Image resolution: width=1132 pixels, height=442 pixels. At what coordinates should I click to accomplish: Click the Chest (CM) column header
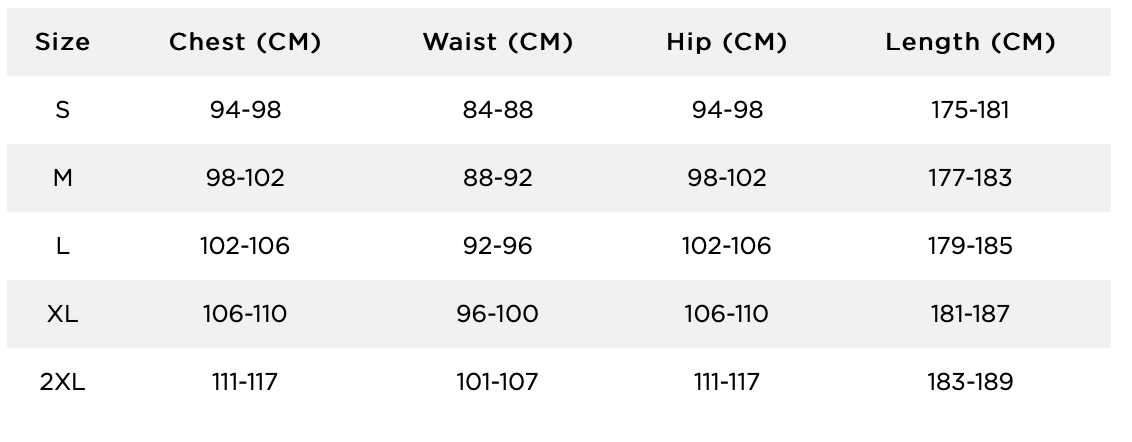[x=245, y=42]
